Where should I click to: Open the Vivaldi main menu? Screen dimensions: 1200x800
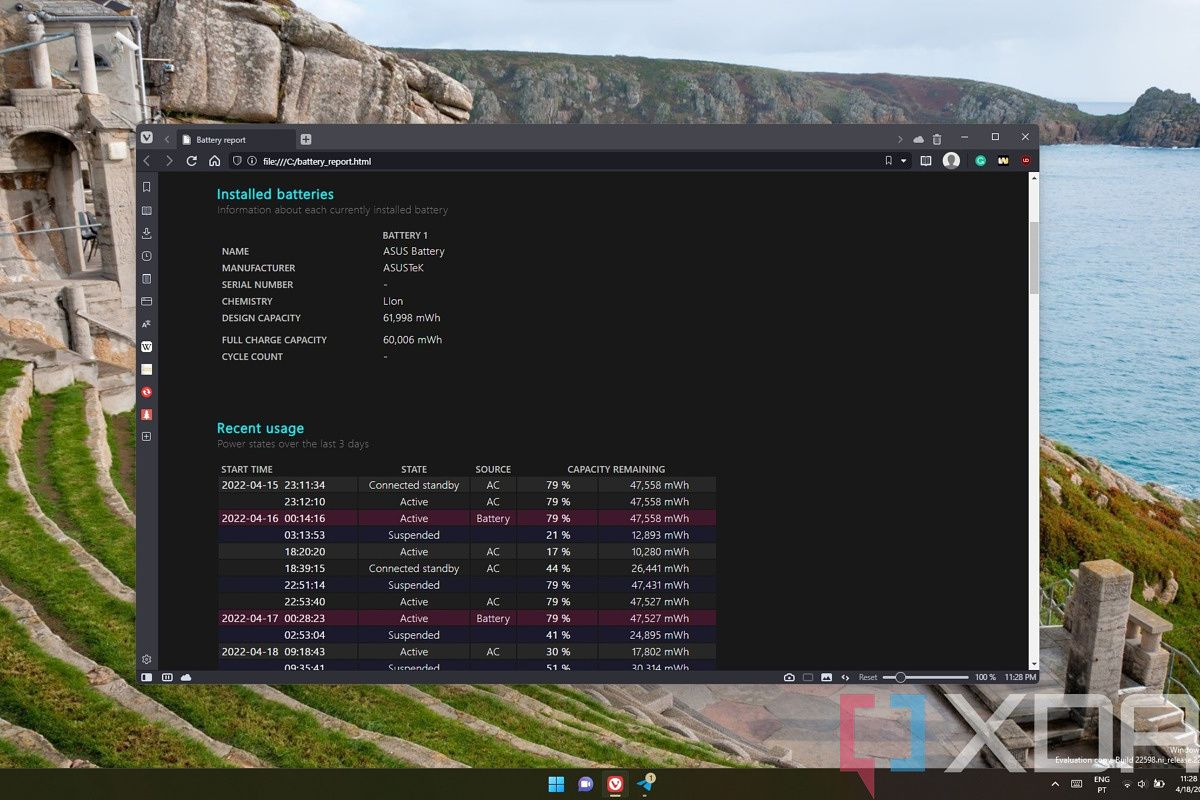(x=147, y=138)
